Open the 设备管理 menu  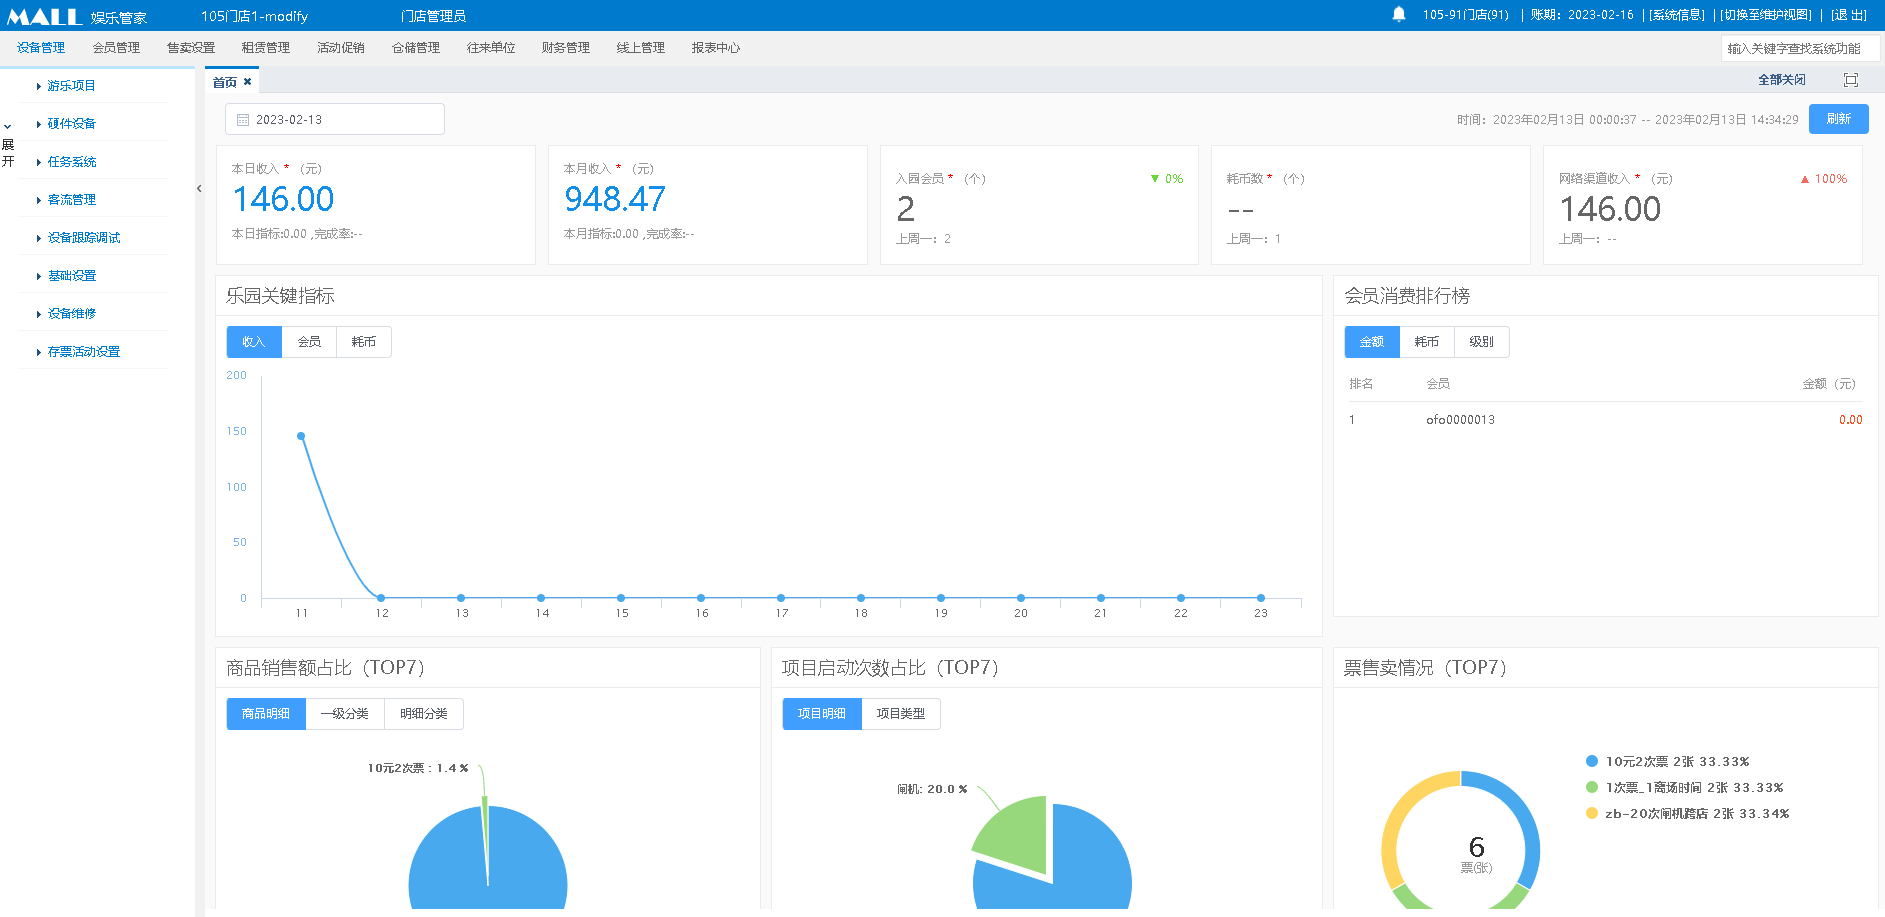[41, 48]
